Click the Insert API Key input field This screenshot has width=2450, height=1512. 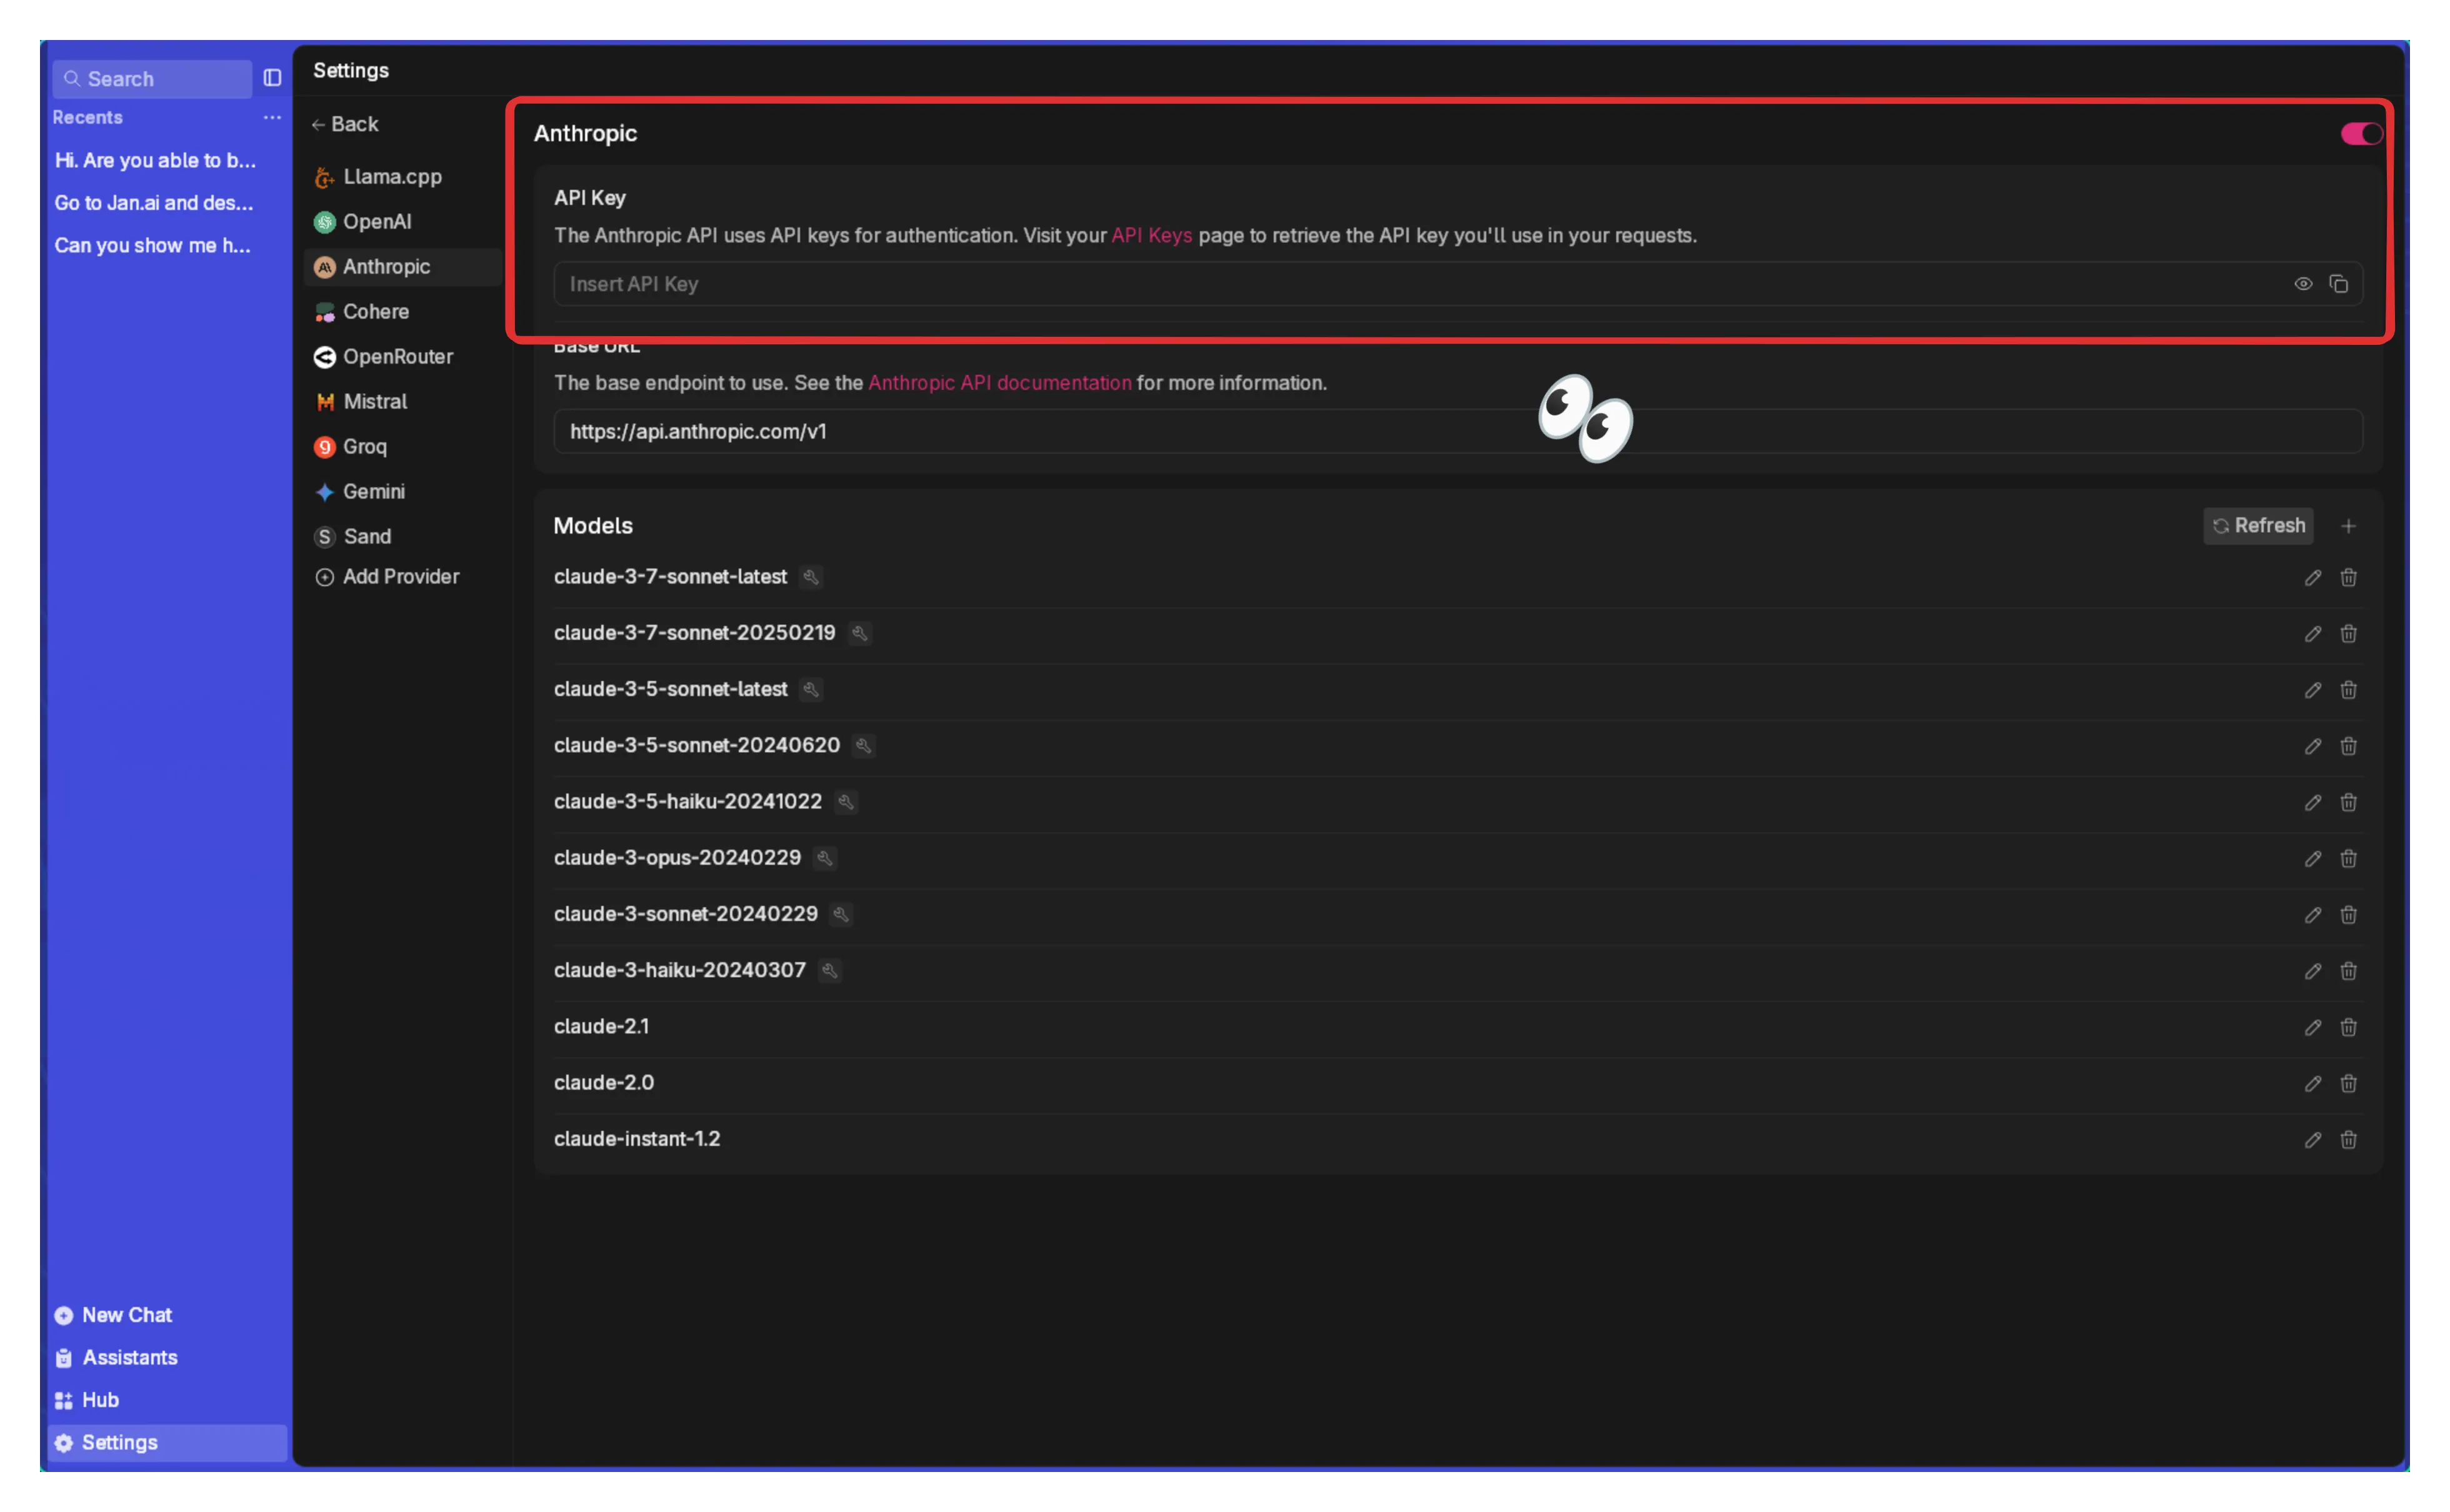(1200, 284)
